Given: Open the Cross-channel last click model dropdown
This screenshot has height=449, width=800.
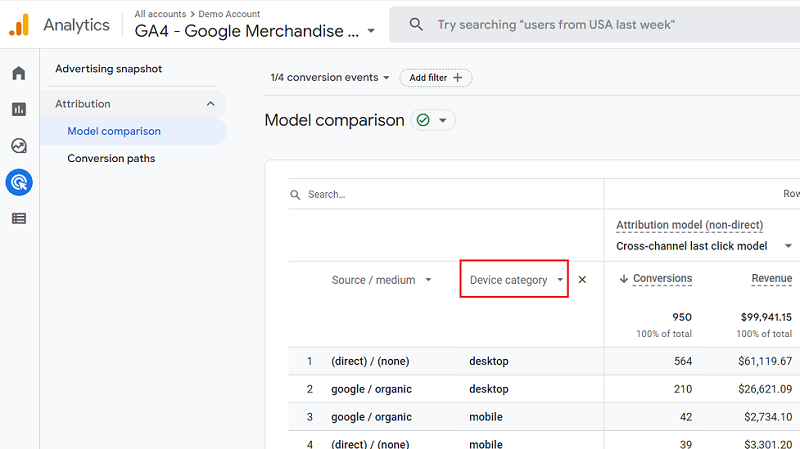Looking at the screenshot, I should pos(704,246).
